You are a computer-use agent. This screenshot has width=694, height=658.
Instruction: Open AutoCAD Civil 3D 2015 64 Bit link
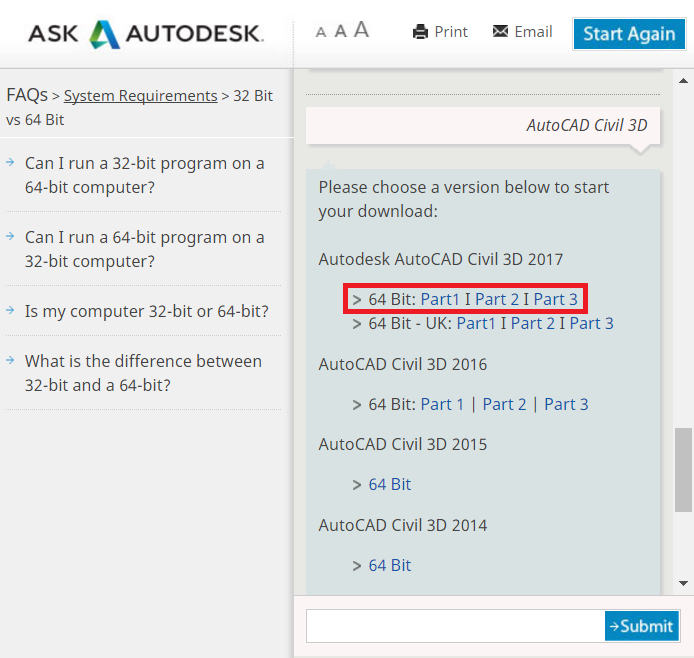click(x=389, y=484)
